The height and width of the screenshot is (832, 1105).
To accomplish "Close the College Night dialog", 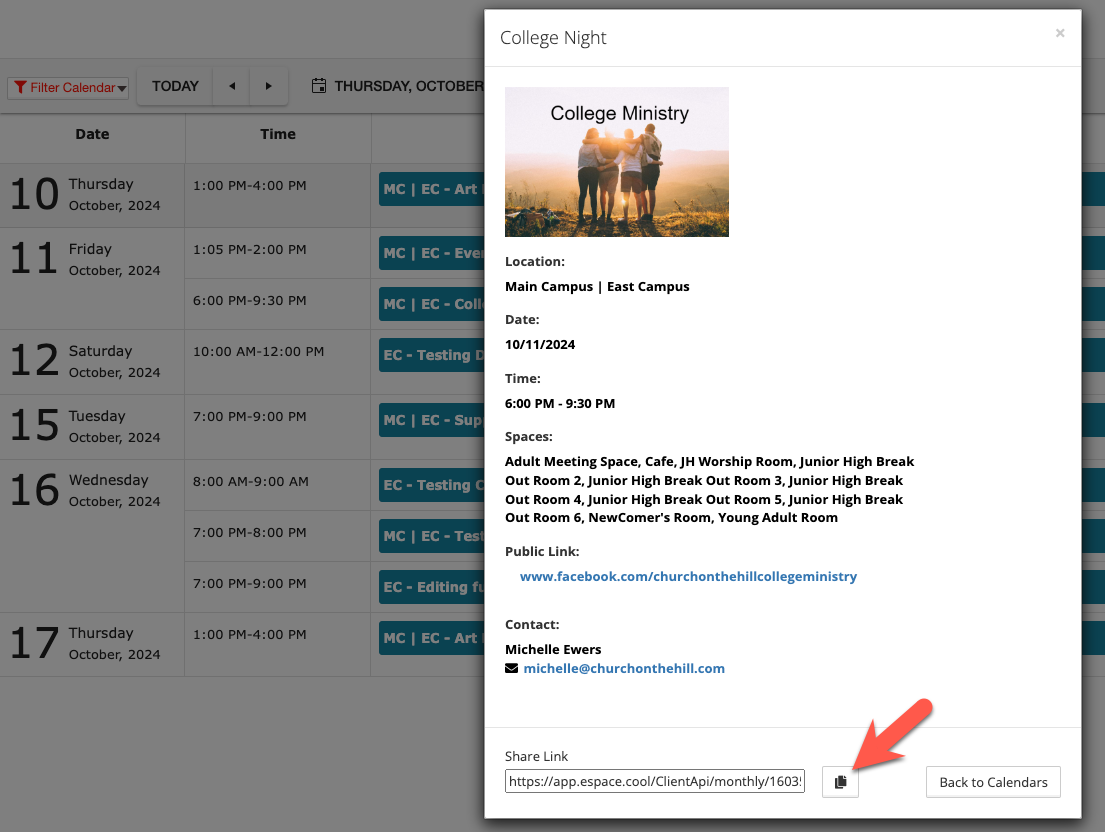I will coord(1059,33).
